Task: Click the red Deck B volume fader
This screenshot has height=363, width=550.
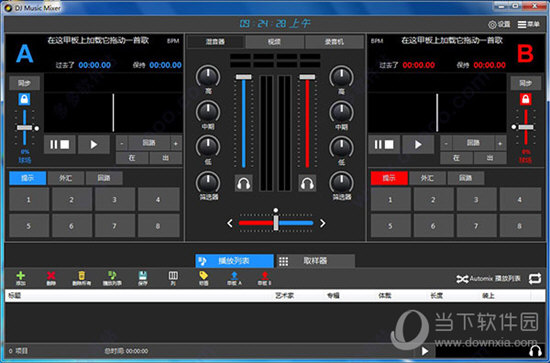Action: click(x=307, y=77)
